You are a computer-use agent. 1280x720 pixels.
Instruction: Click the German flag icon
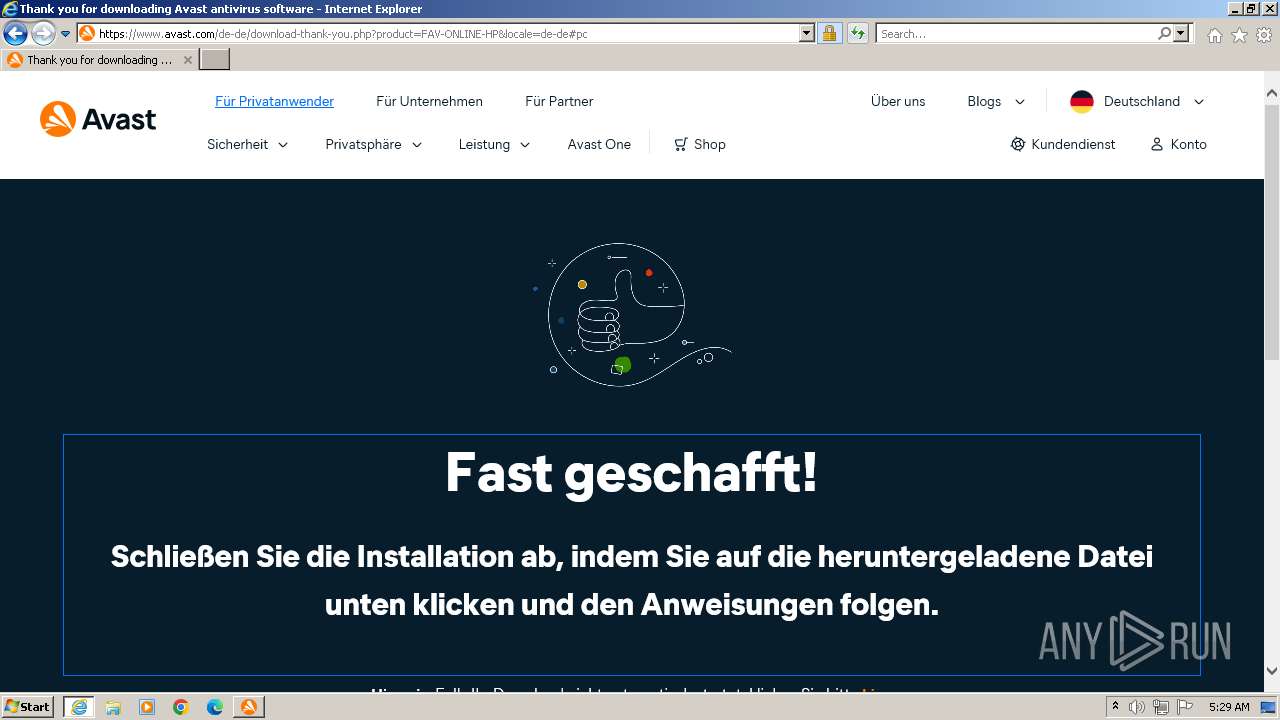[1082, 101]
